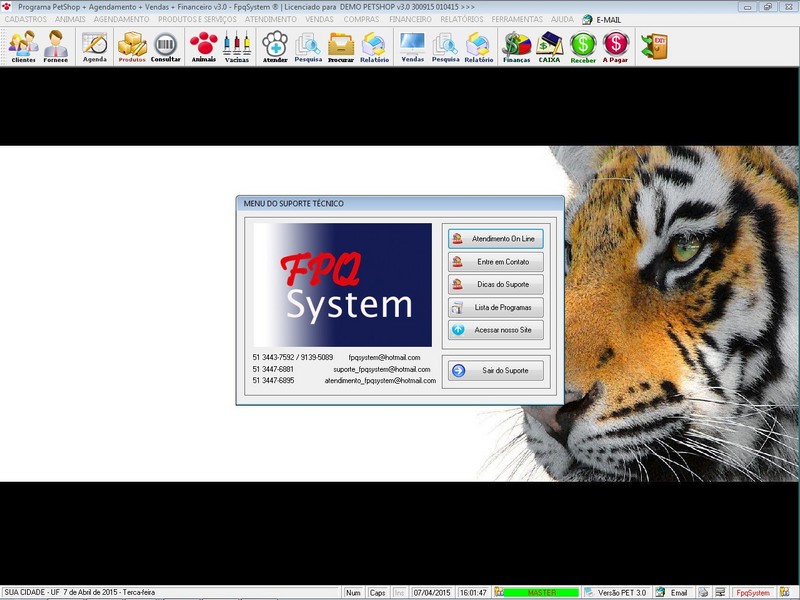Click the Atendimento On Line button
Screen dimensions: 800x600
496,239
